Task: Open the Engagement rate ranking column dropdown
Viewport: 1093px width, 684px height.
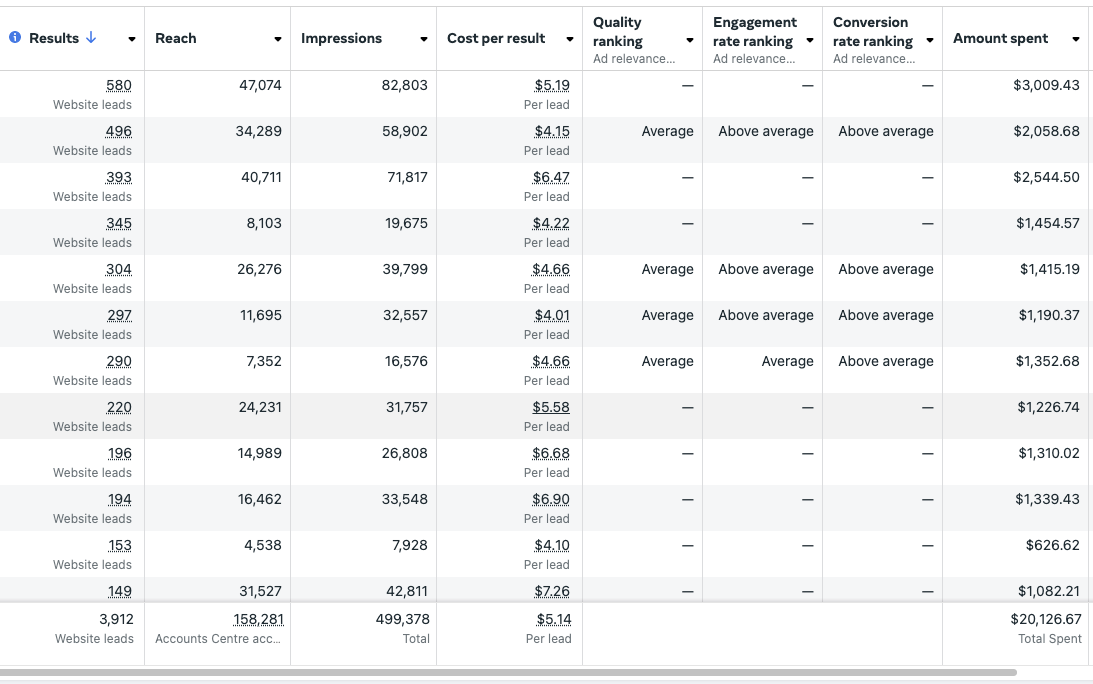Action: coord(809,40)
